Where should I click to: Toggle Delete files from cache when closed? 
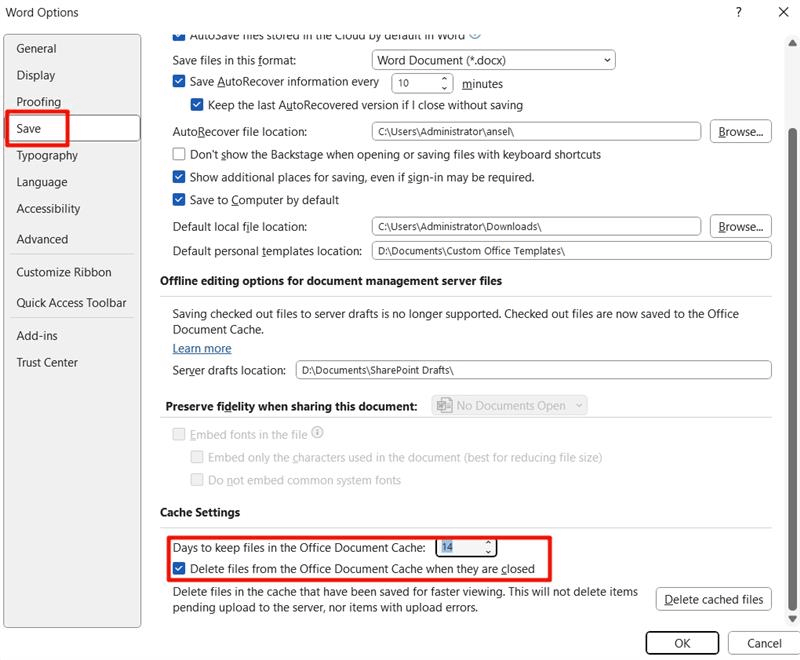(x=179, y=568)
